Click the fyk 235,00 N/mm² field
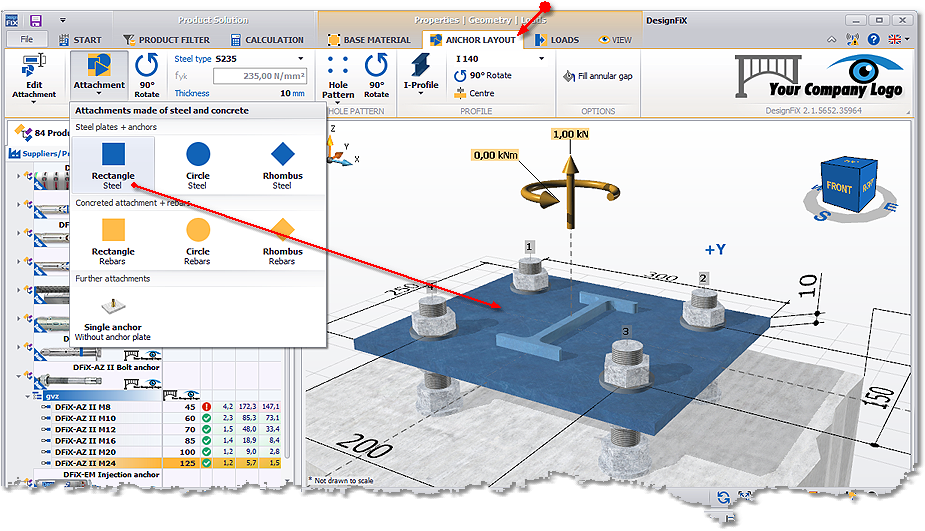Image resolution: width=925 pixels, height=531 pixels. click(x=260, y=76)
